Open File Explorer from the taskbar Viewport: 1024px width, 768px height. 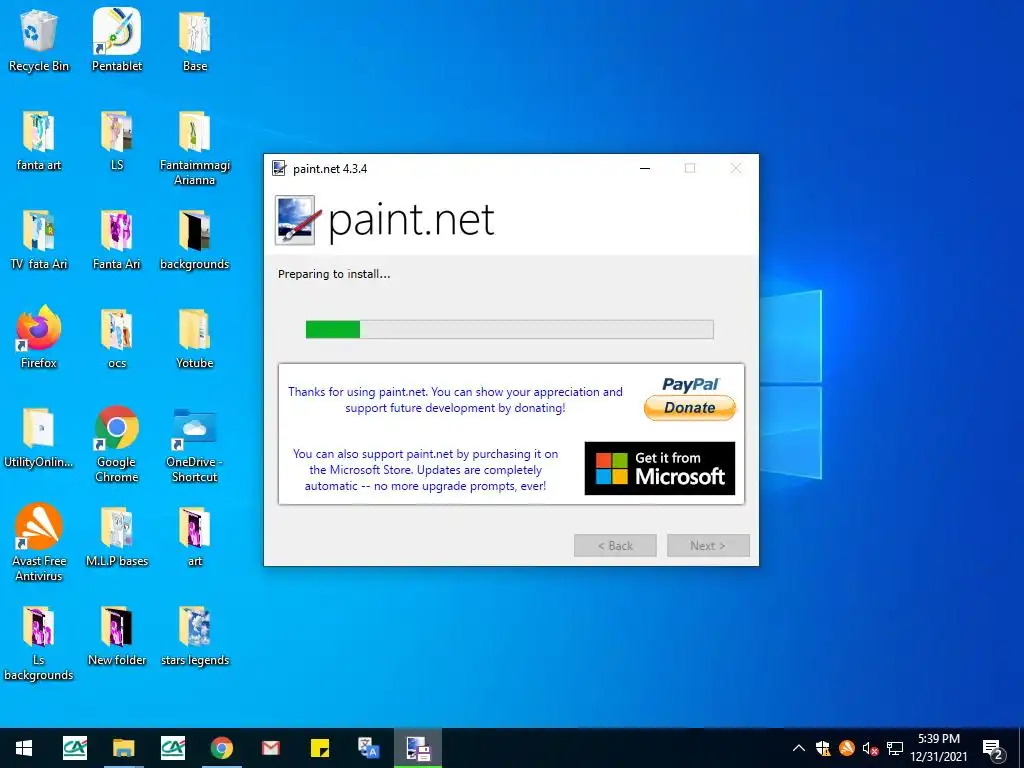pos(123,748)
